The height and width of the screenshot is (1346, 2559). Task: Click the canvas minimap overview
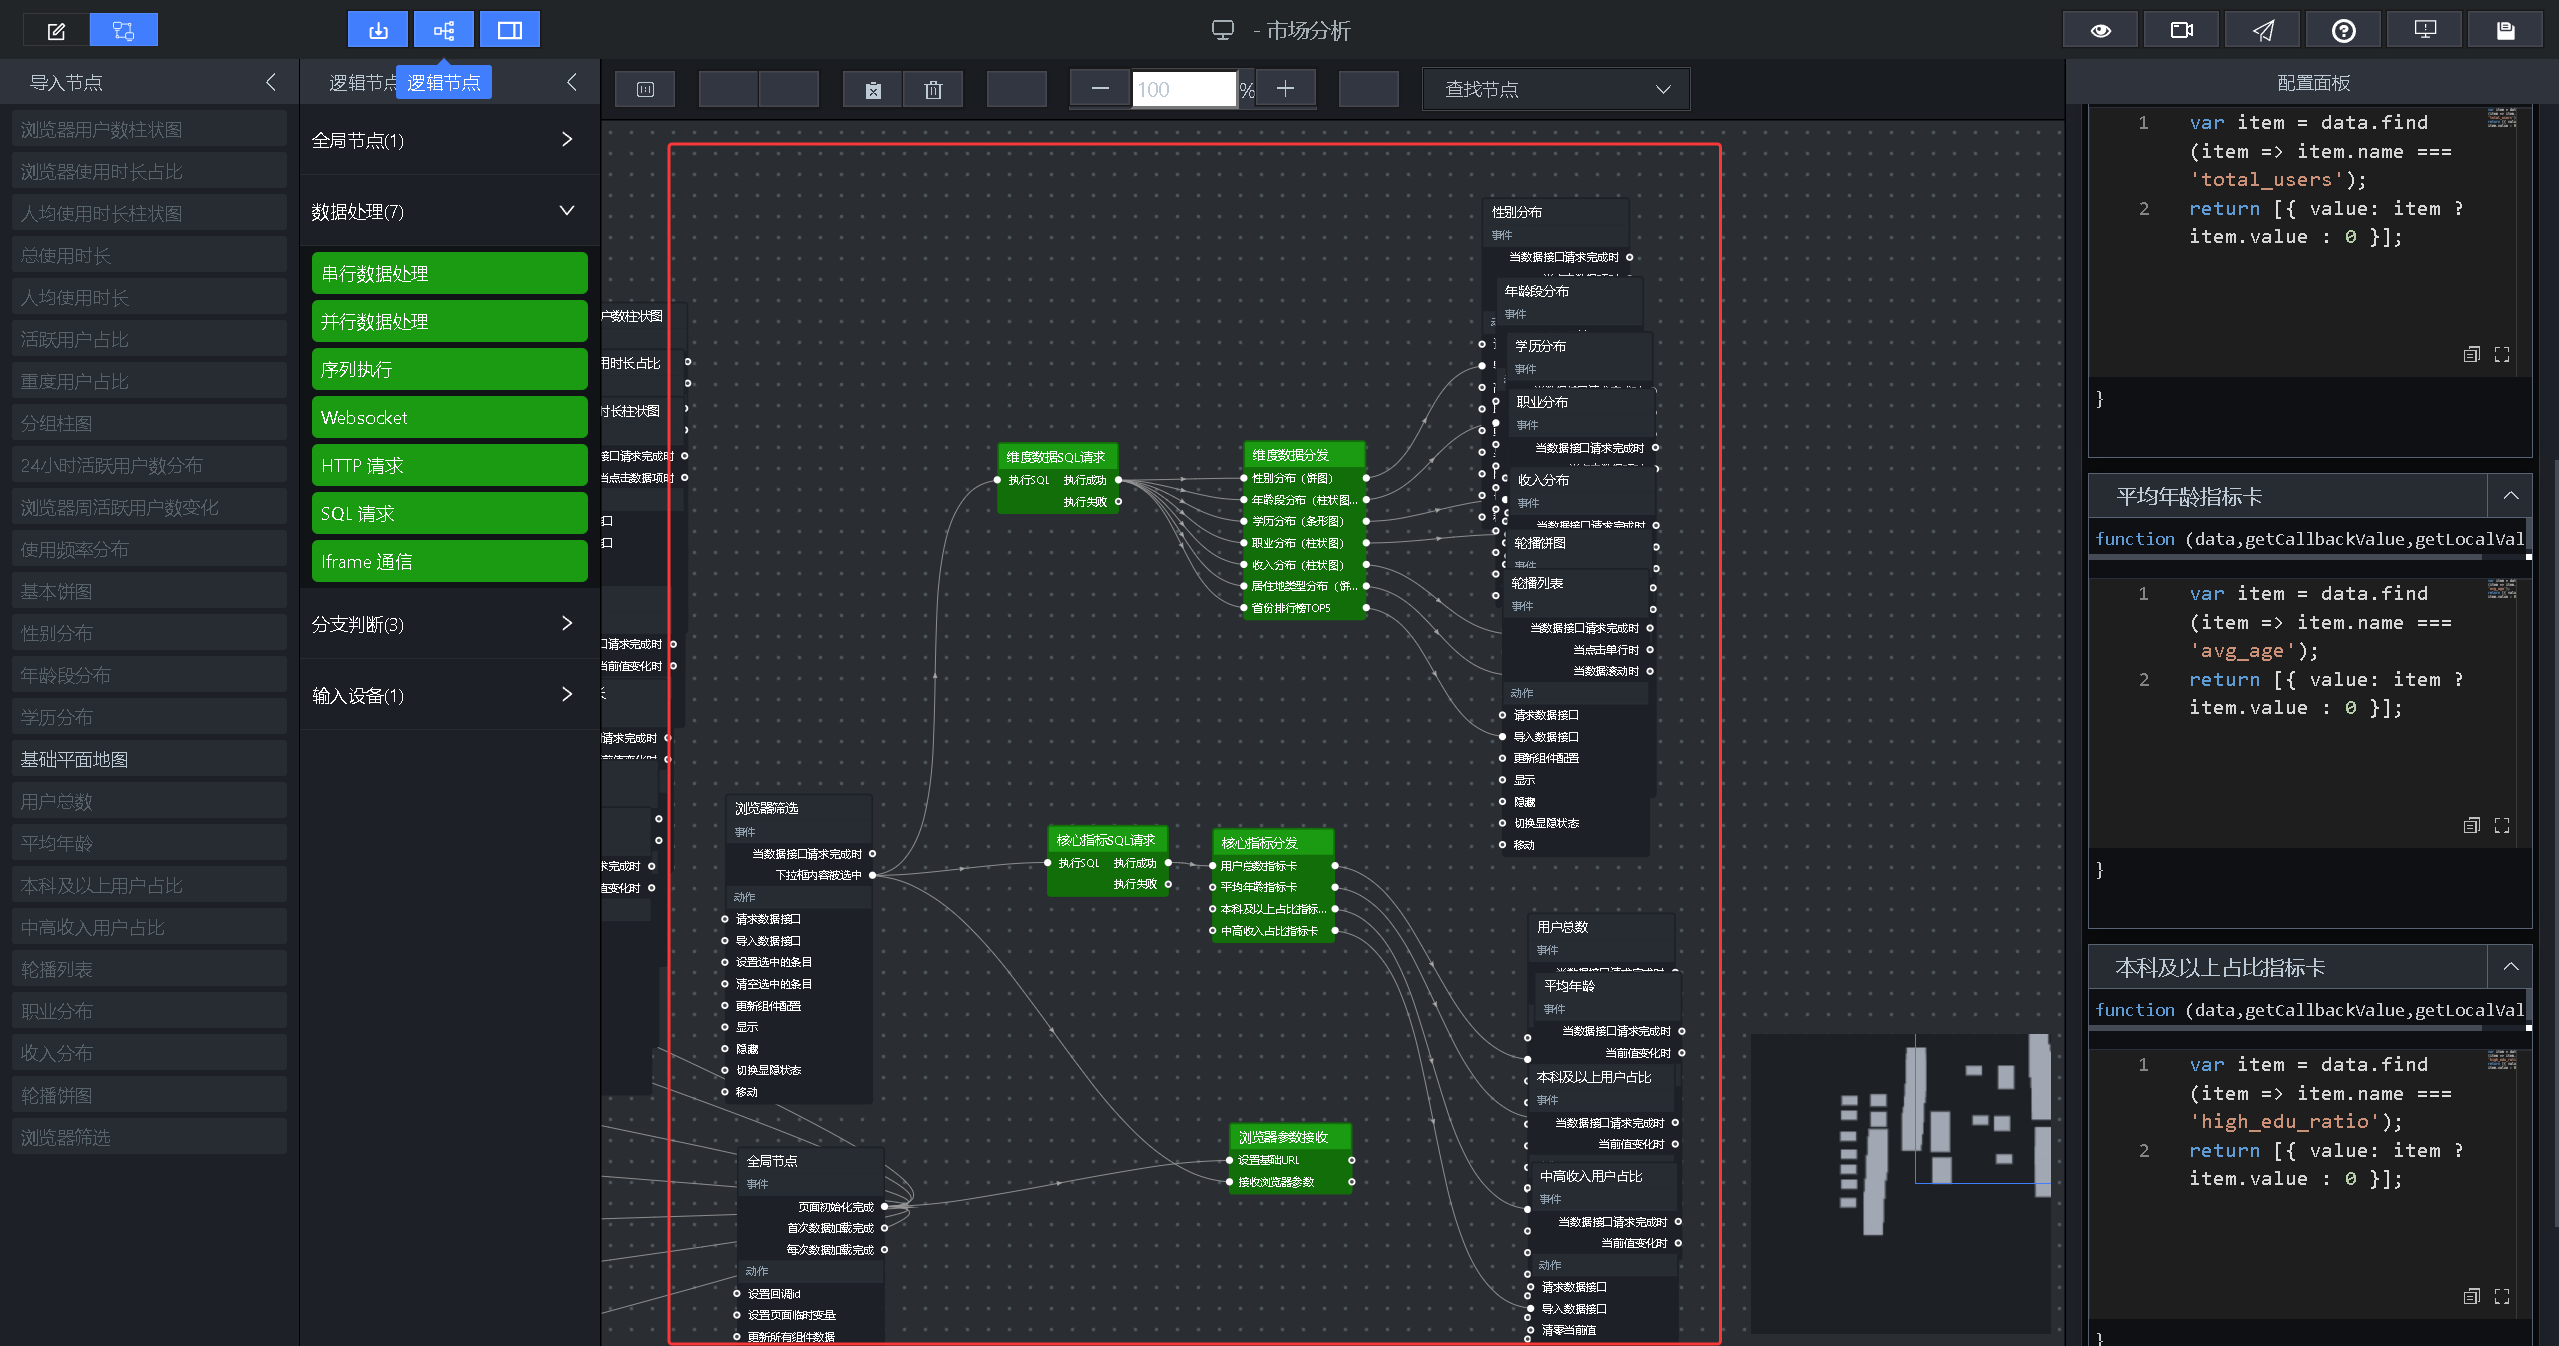tap(1900, 1183)
